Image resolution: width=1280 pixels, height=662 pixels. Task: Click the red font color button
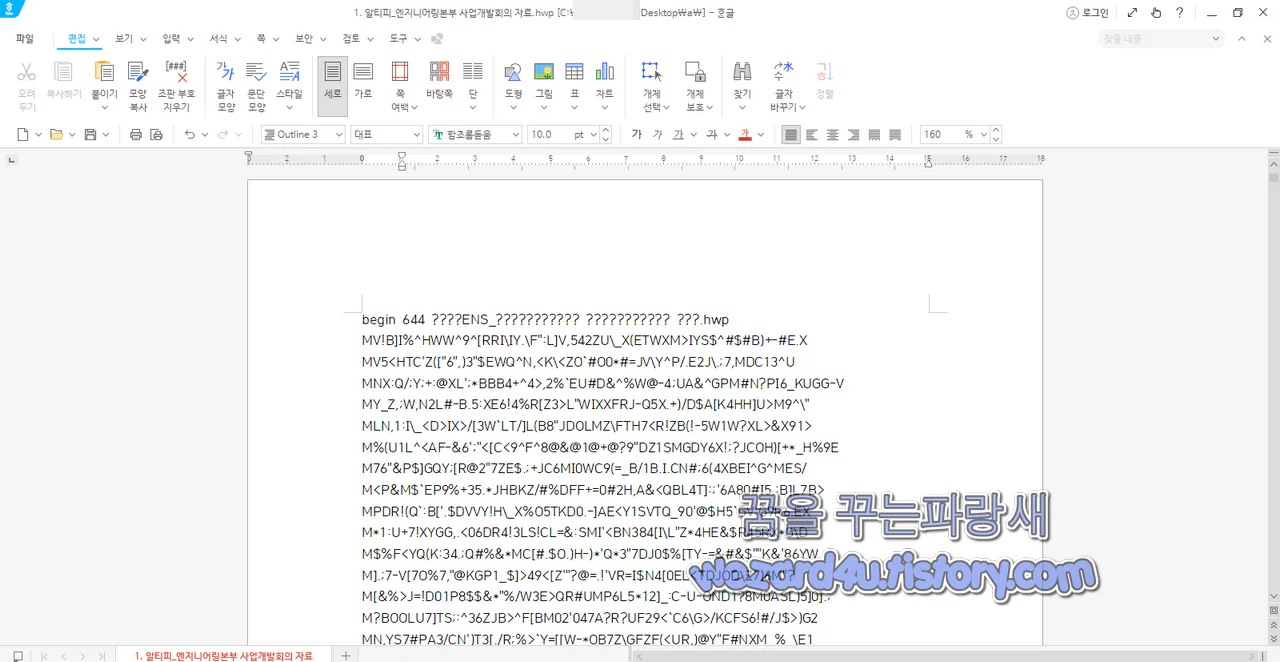(x=744, y=134)
